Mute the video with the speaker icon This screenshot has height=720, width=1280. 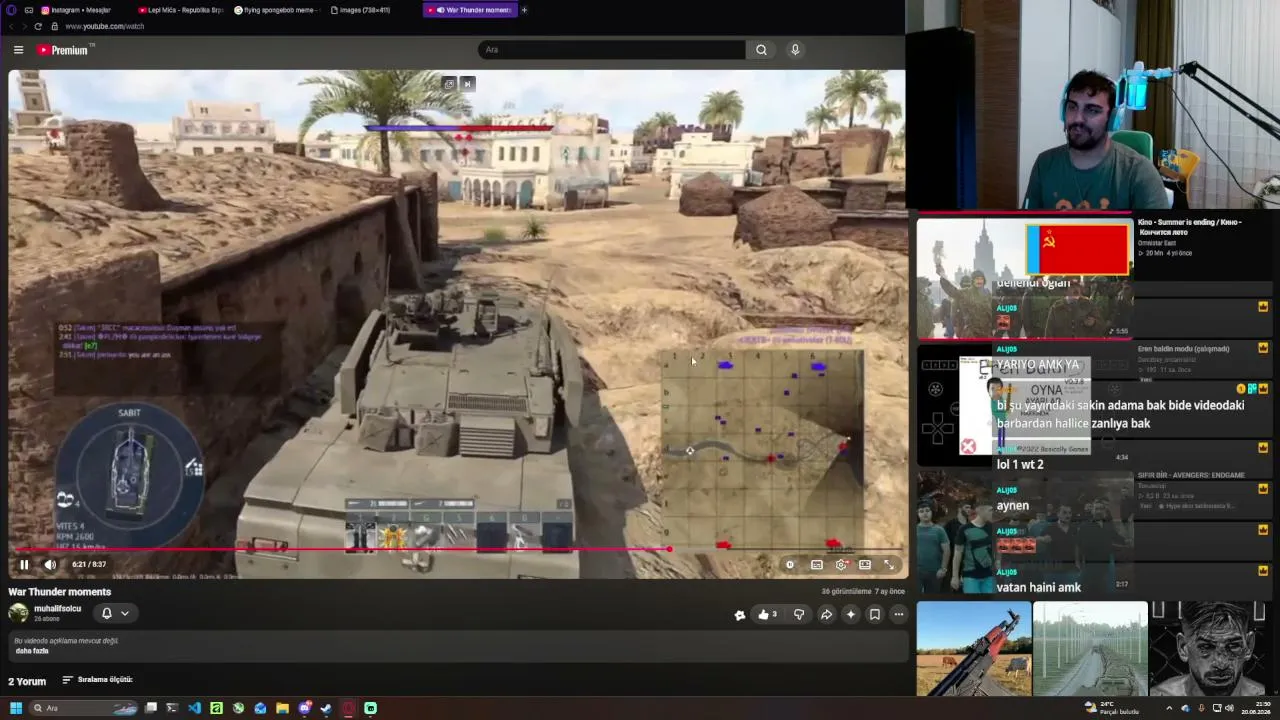pyautogui.click(x=50, y=564)
